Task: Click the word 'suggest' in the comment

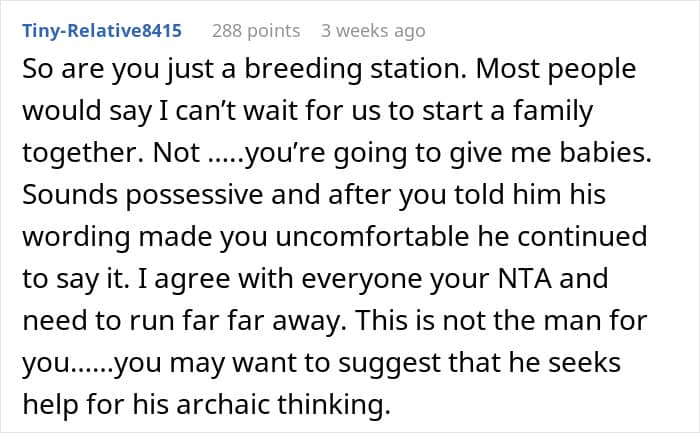Action: point(389,363)
